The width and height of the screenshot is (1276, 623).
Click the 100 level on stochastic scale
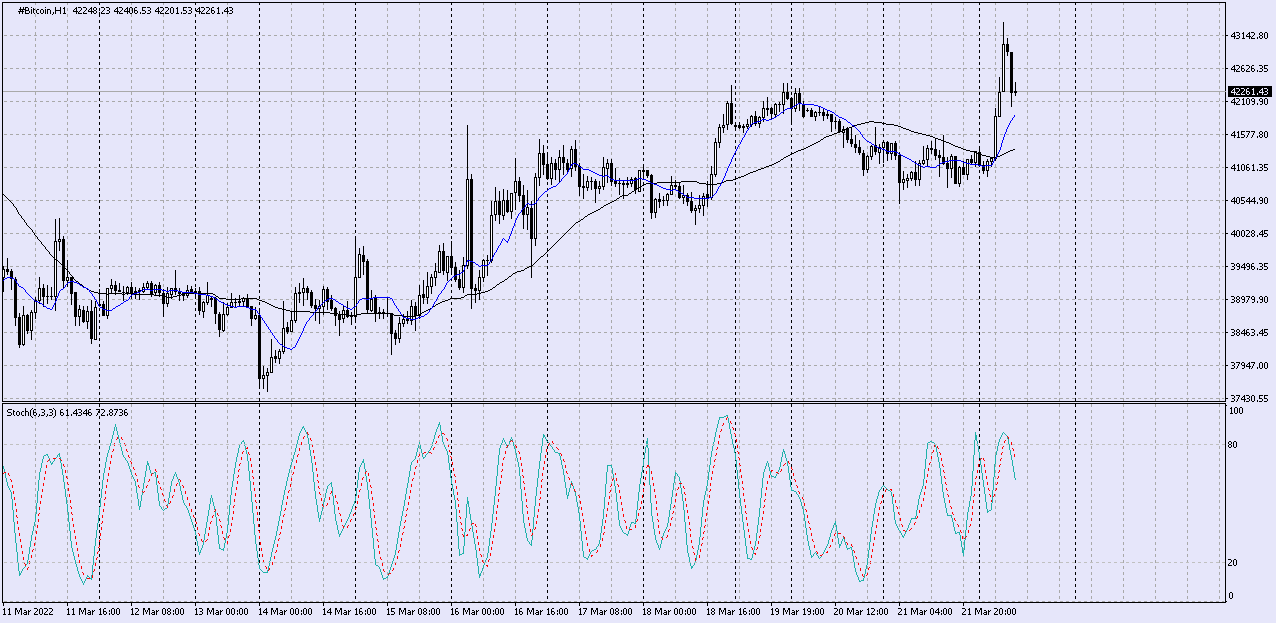click(x=1236, y=411)
